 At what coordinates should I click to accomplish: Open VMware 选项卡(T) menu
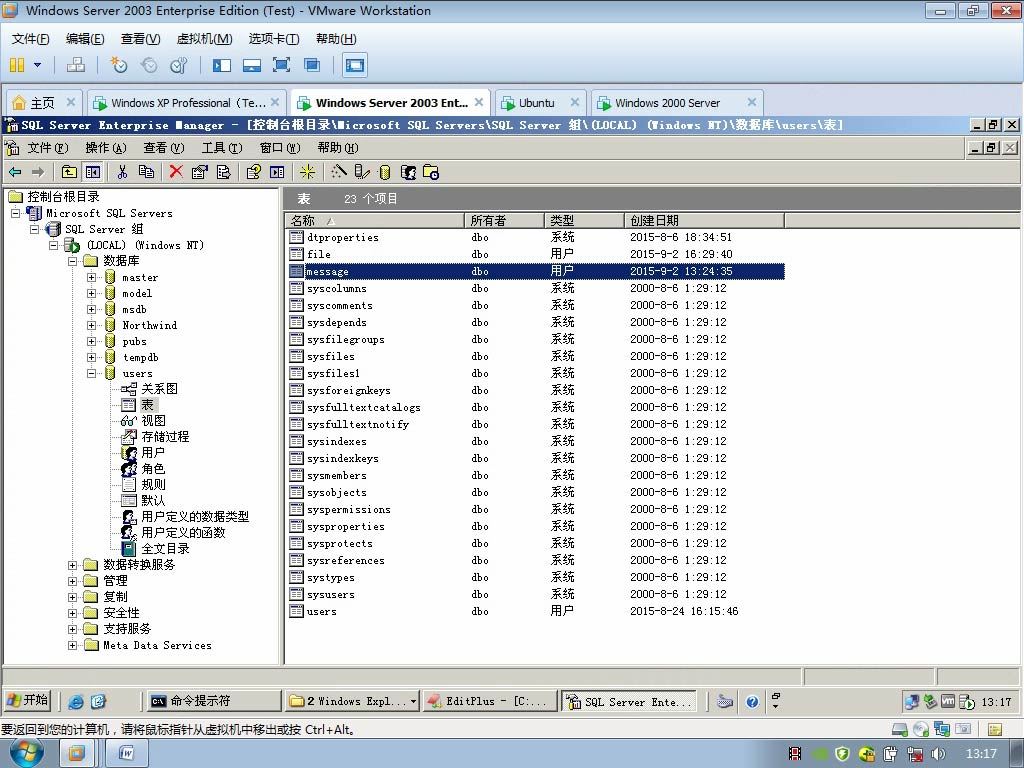(274, 39)
